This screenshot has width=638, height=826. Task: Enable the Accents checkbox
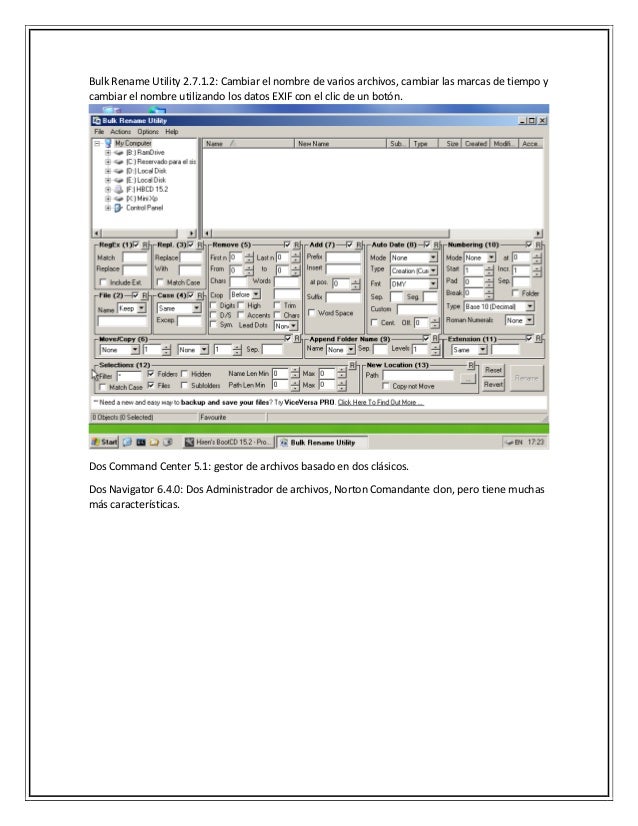(241, 315)
